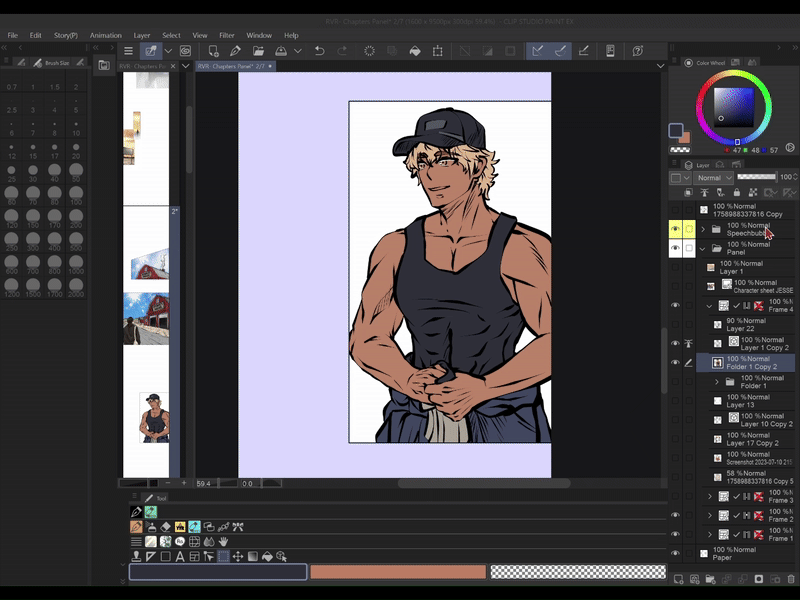This screenshot has width=800, height=600.
Task: Select the salmon sub drawing color bar
Action: (398, 572)
